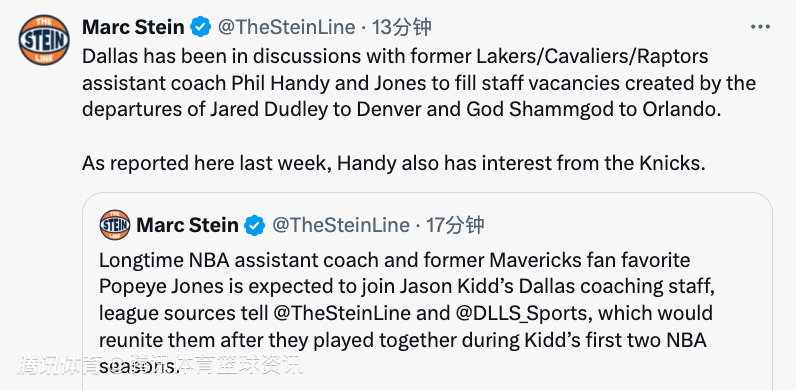This screenshot has height=390, width=798.
Task: Click the line mentioning Knicks interest in Handy
Action: 394,163
